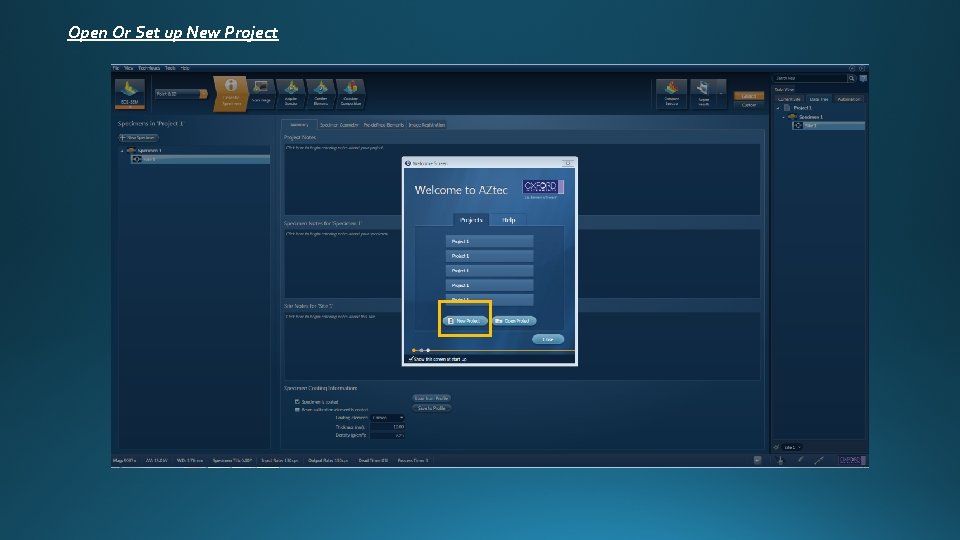Click the AZtec icon in the Welcome Screen title bar
960x540 pixels.
408,163
